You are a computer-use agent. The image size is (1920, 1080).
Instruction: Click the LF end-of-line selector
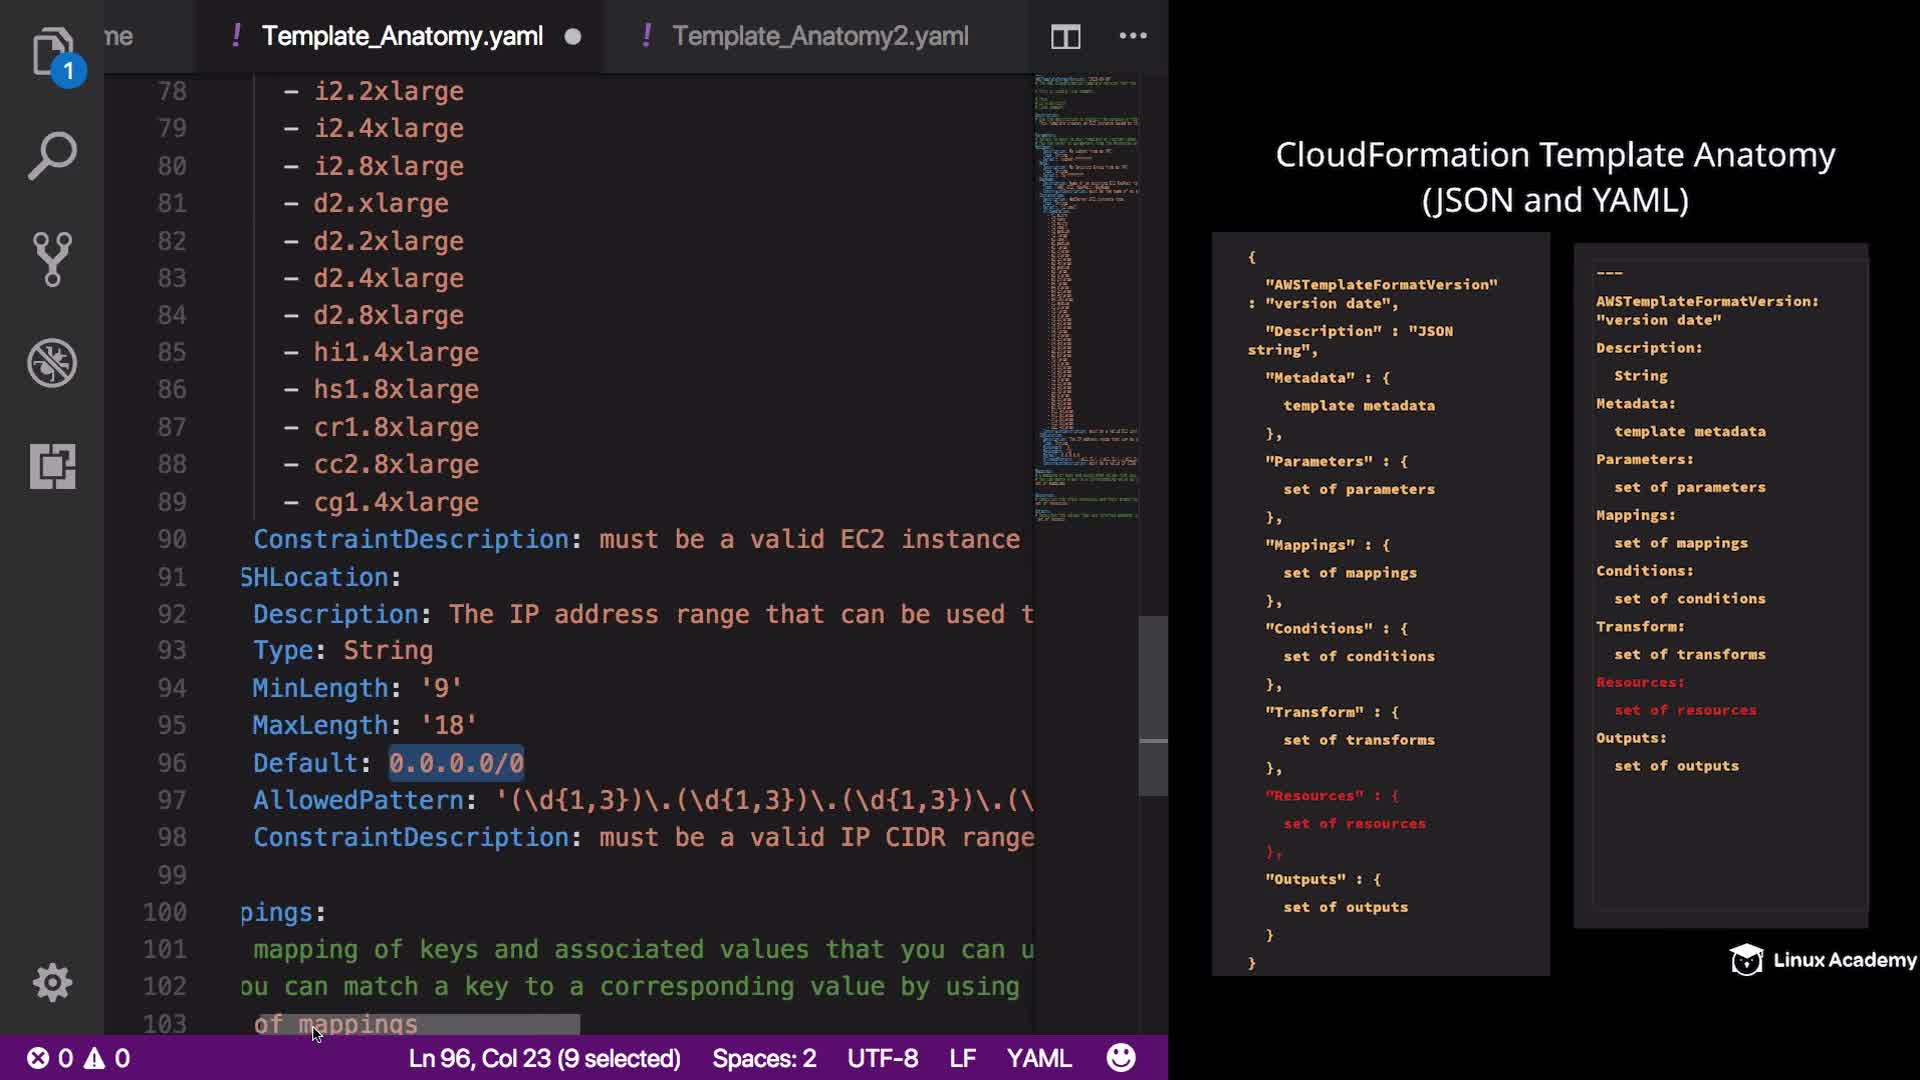pyautogui.click(x=962, y=1058)
